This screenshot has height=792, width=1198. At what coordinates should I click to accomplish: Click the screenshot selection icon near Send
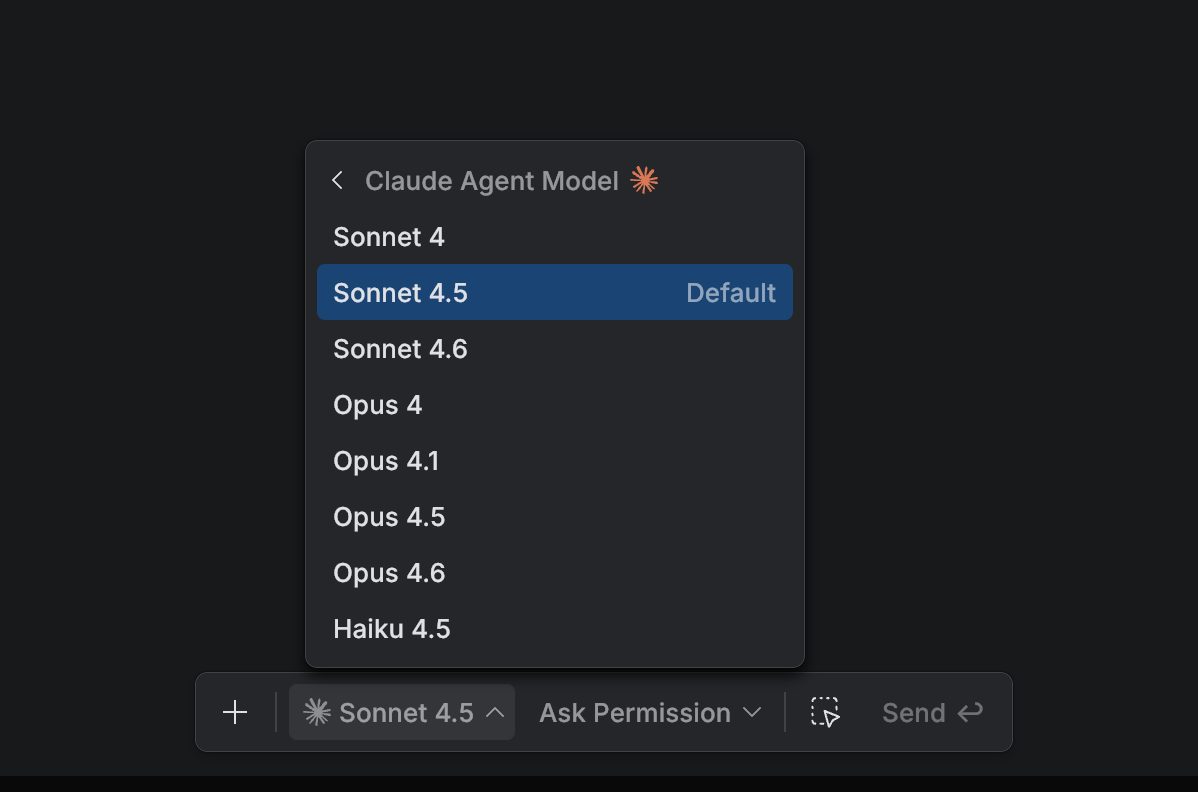pyautogui.click(x=824, y=712)
